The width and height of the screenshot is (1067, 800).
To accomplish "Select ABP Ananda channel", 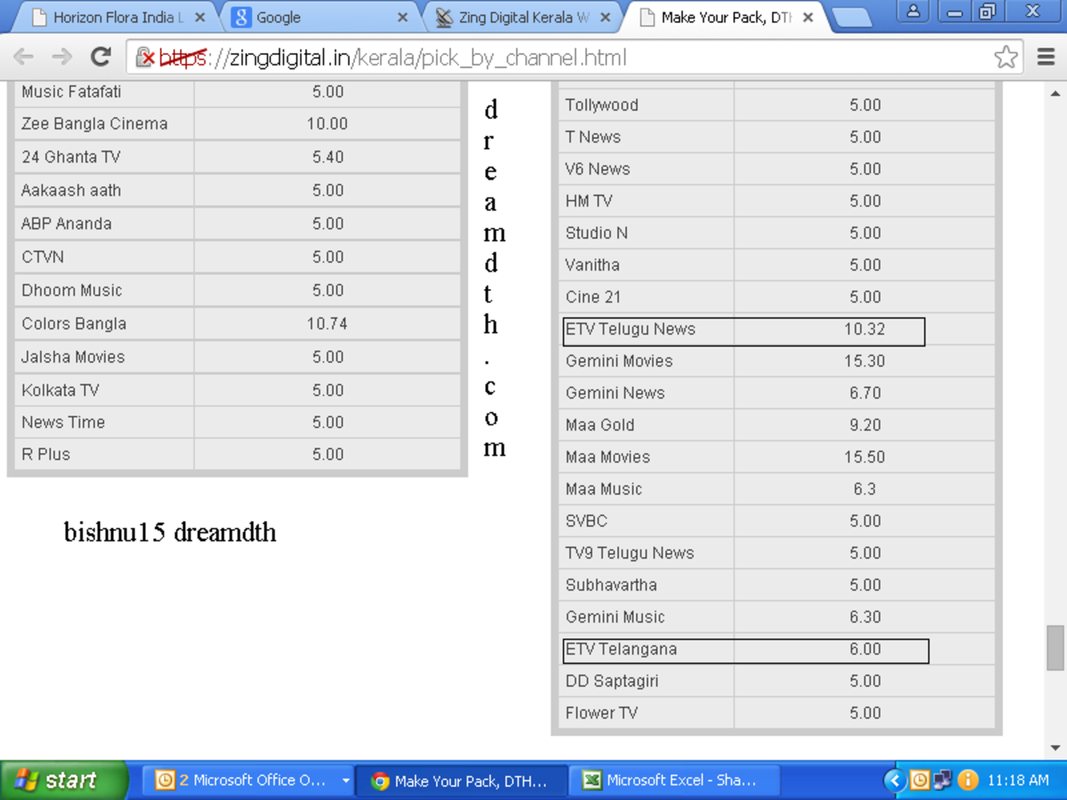I will click(x=67, y=224).
